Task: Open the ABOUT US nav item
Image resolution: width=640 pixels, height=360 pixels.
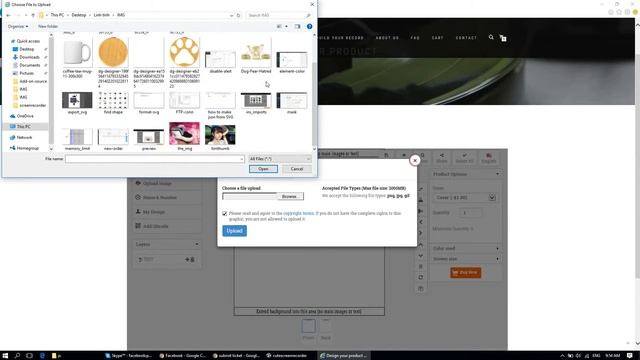Action: pyautogui.click(x=387, y=38)
